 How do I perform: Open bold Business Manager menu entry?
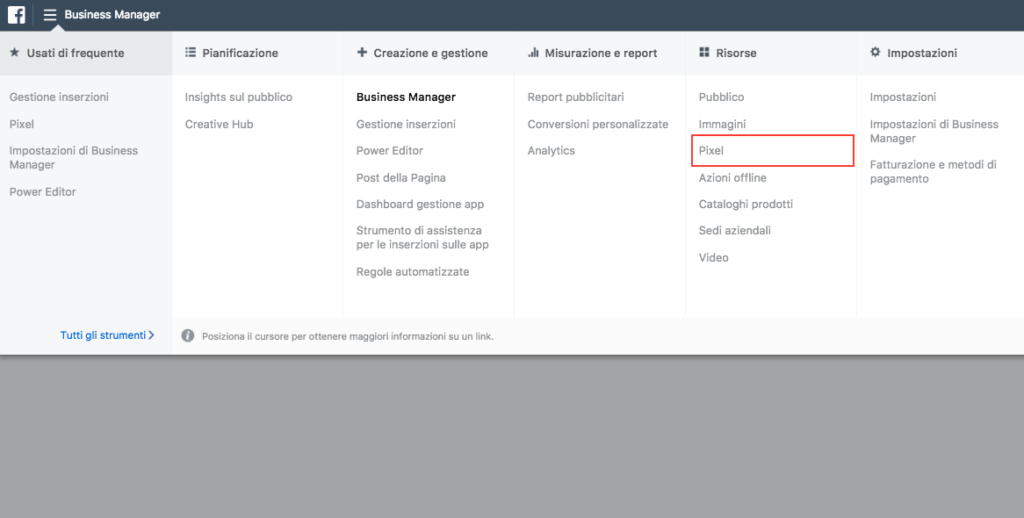coord(406,97)
